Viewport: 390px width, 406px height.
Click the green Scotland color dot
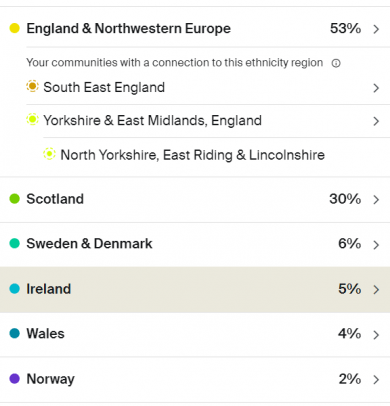[x=15, y=199]
